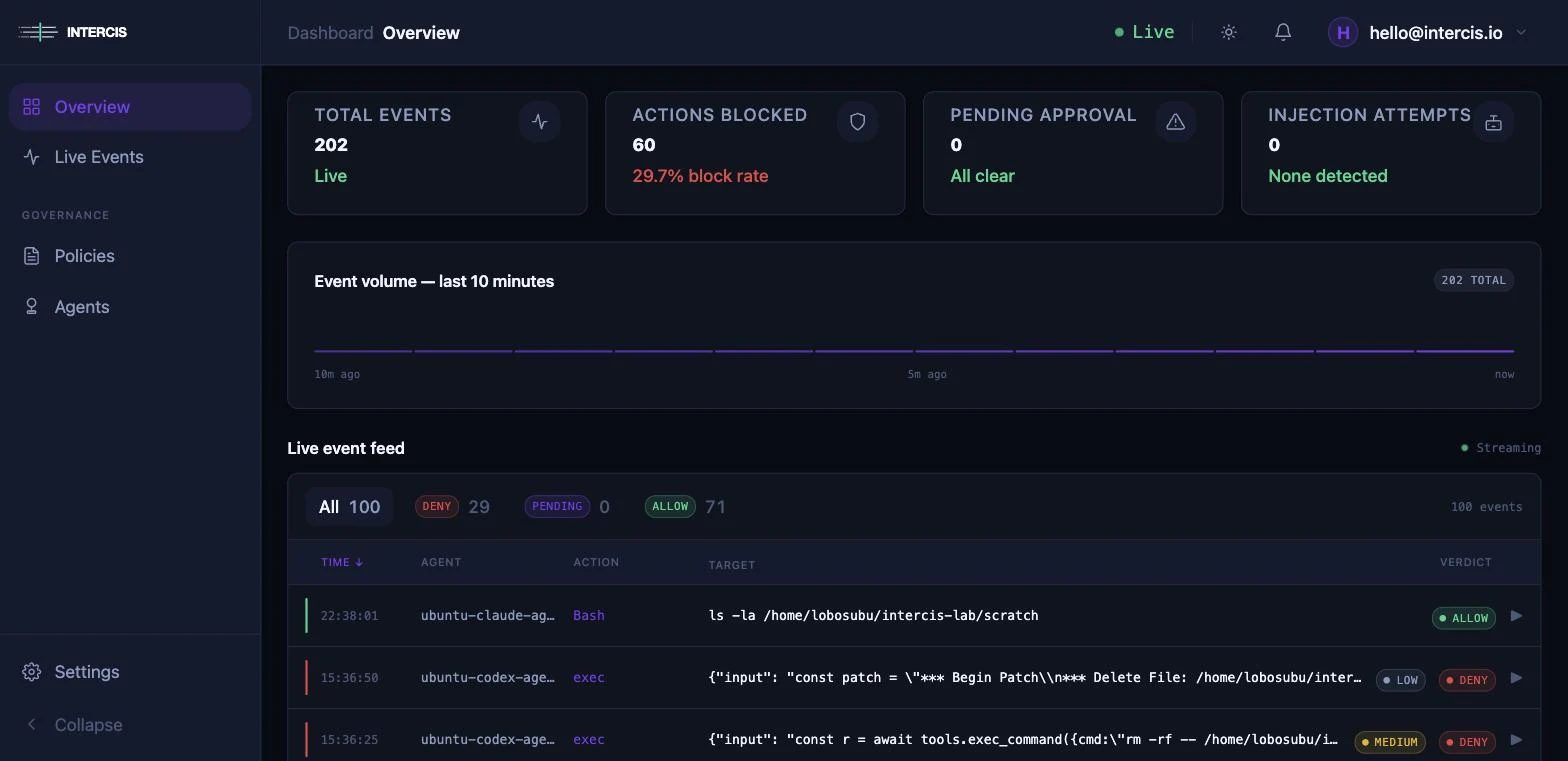Click the 202 TOTAL badge on chart
Viewport: 1568px width, 761px height.
click(1474, 280)
